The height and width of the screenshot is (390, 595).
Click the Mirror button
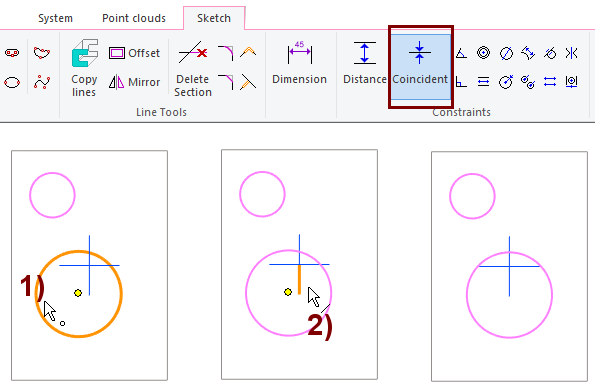134,82
